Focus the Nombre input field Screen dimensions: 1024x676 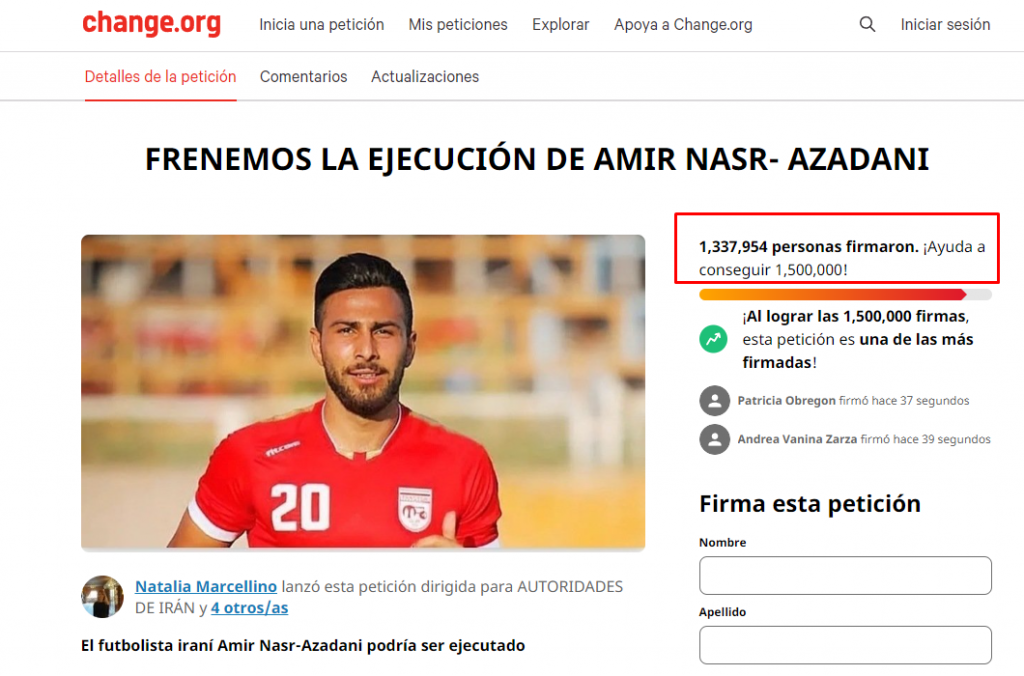(x=845, y=575)
